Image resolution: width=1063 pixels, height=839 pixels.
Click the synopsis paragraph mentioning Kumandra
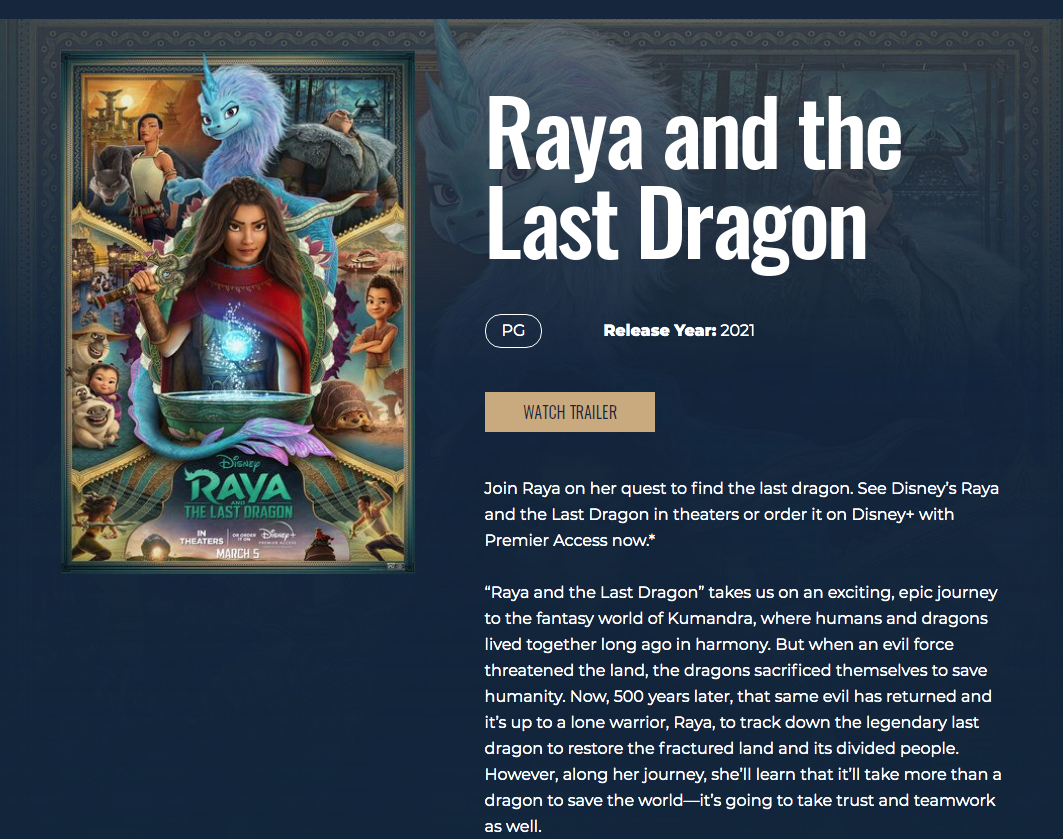click(742, 709)
